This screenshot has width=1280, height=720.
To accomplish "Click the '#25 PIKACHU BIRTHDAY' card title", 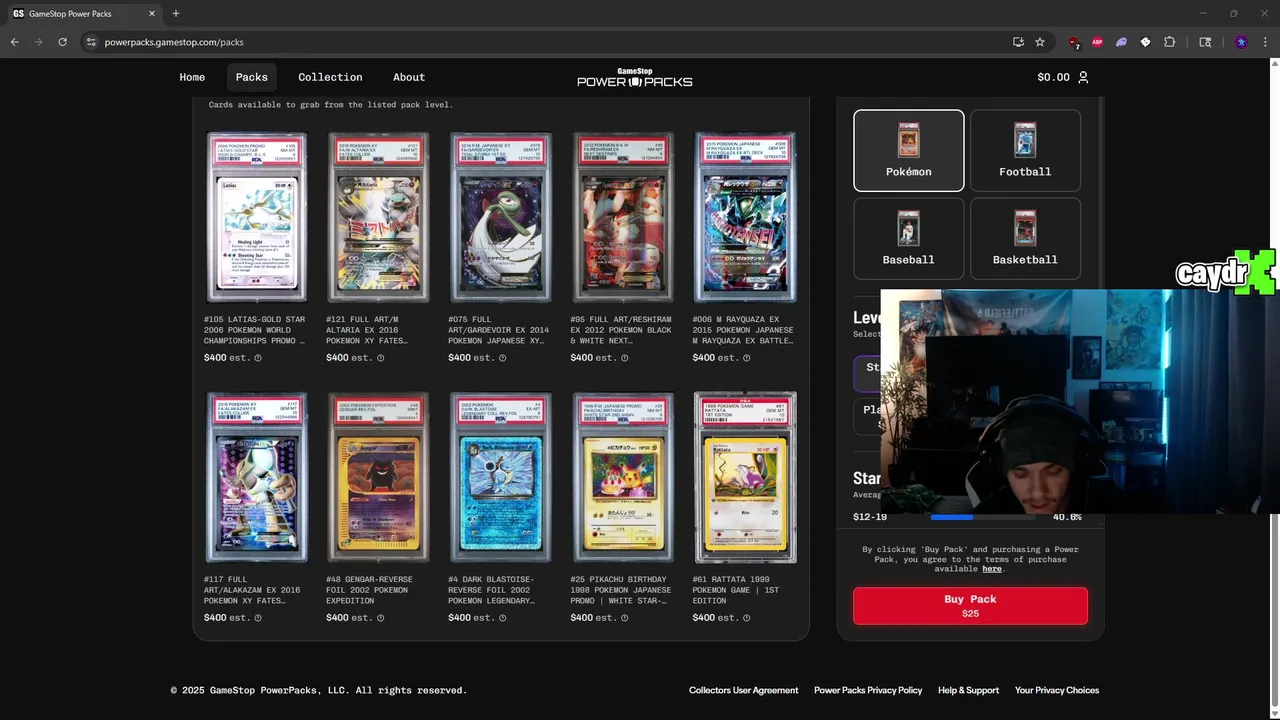I will (621, 590).
